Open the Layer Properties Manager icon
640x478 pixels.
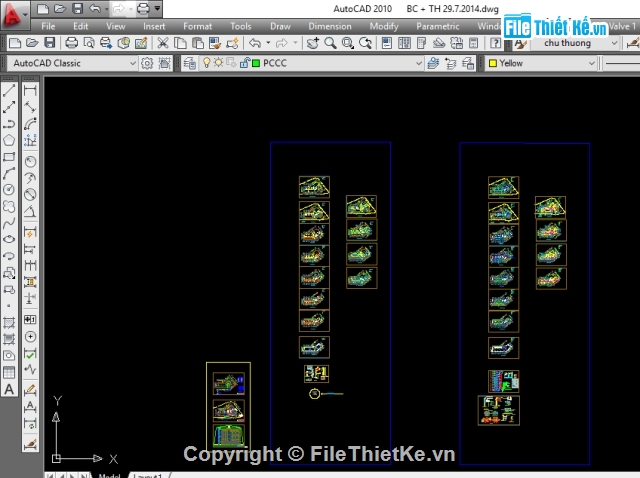click(x=189, y=63)
